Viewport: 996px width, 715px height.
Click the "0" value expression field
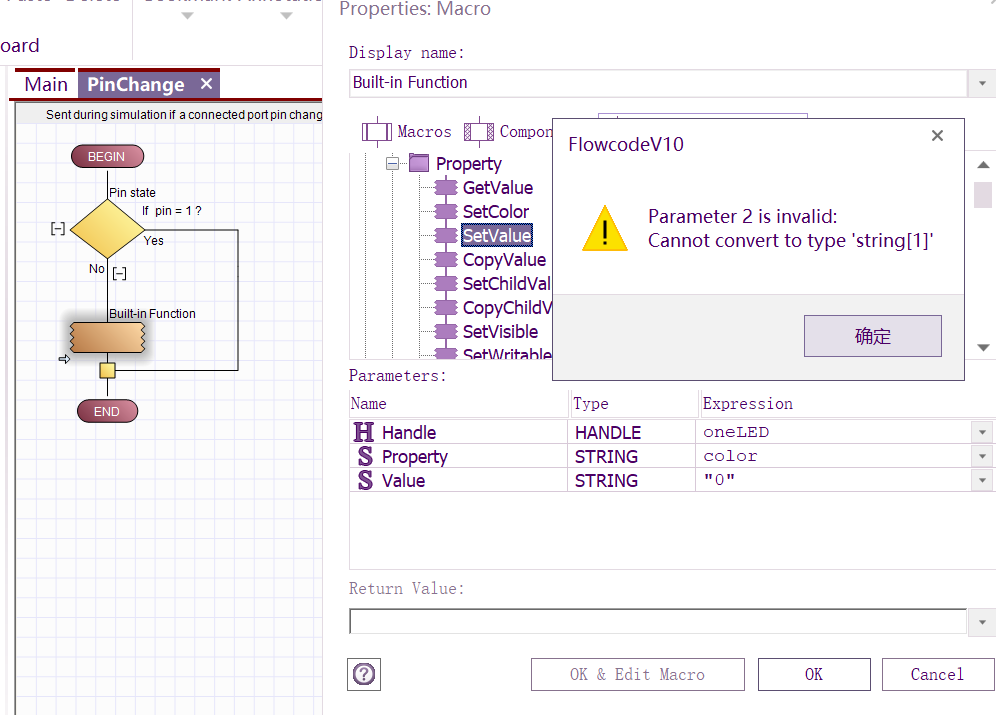click(x=833, y=481)
